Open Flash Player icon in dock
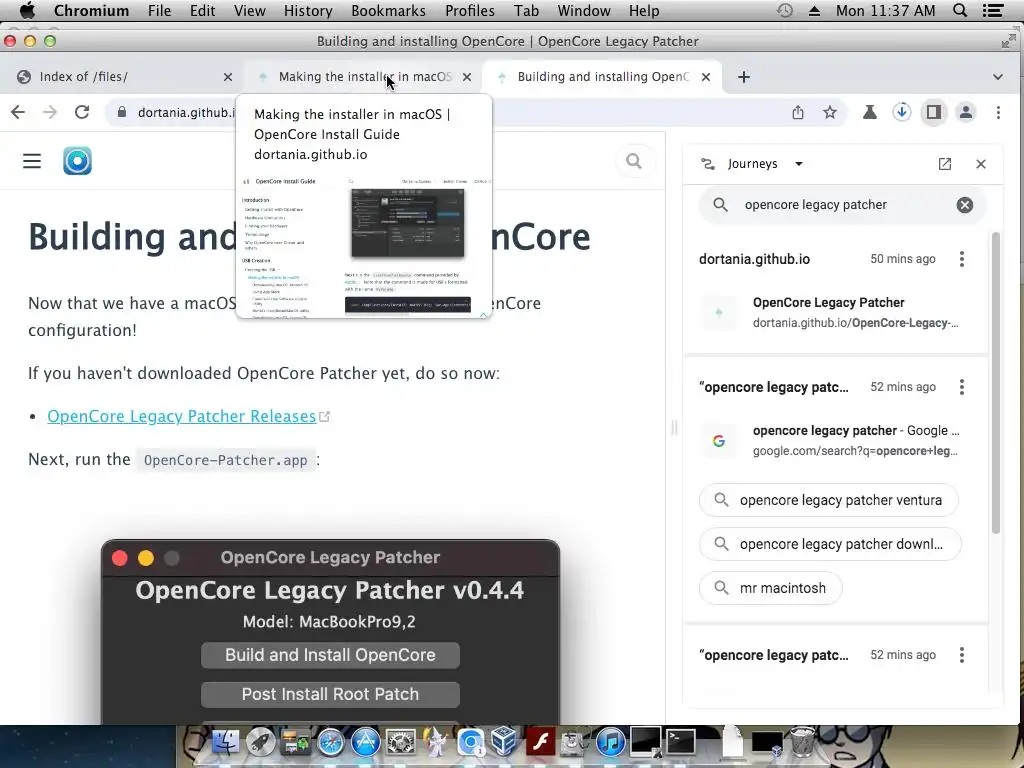 541,743
